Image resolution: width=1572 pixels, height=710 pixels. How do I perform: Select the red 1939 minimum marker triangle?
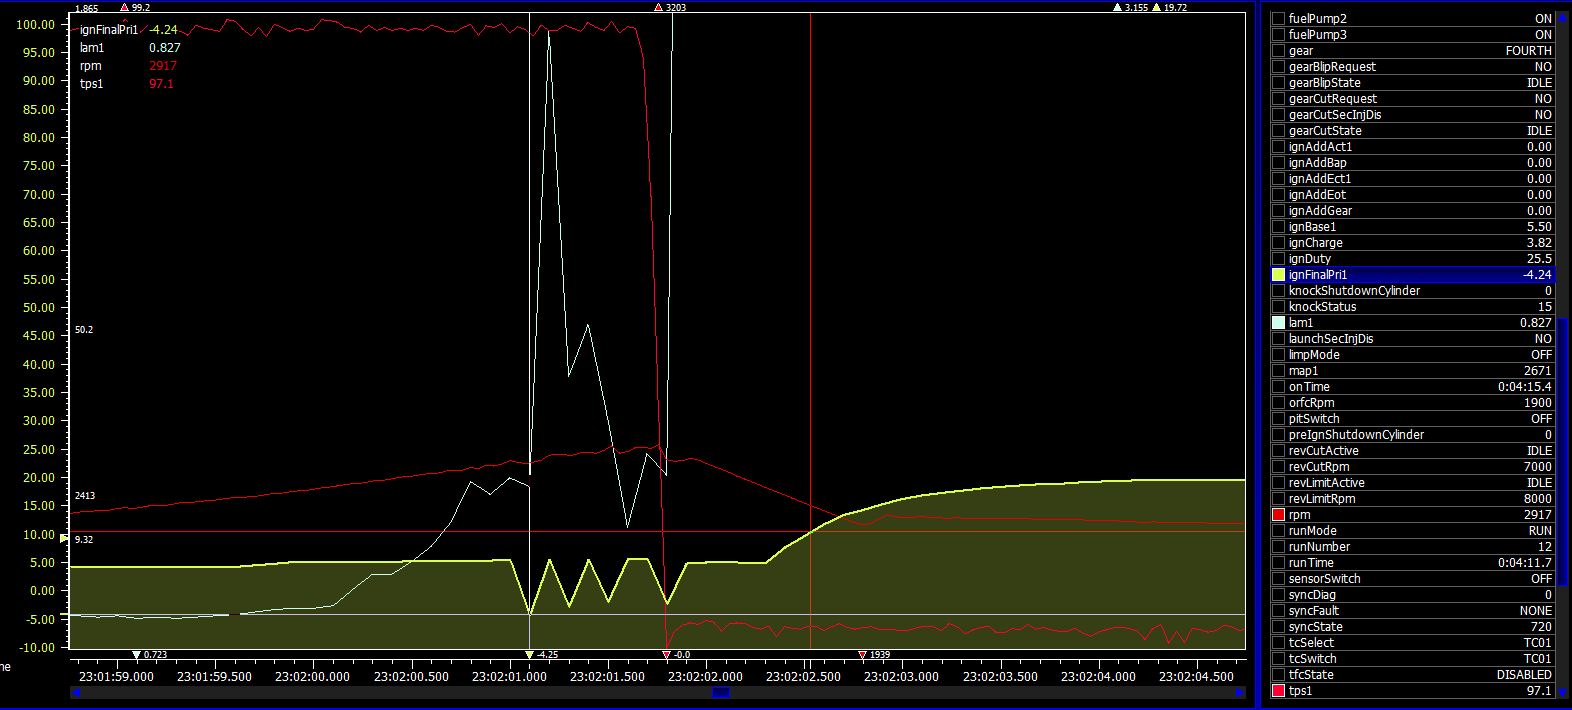[863, 654]
